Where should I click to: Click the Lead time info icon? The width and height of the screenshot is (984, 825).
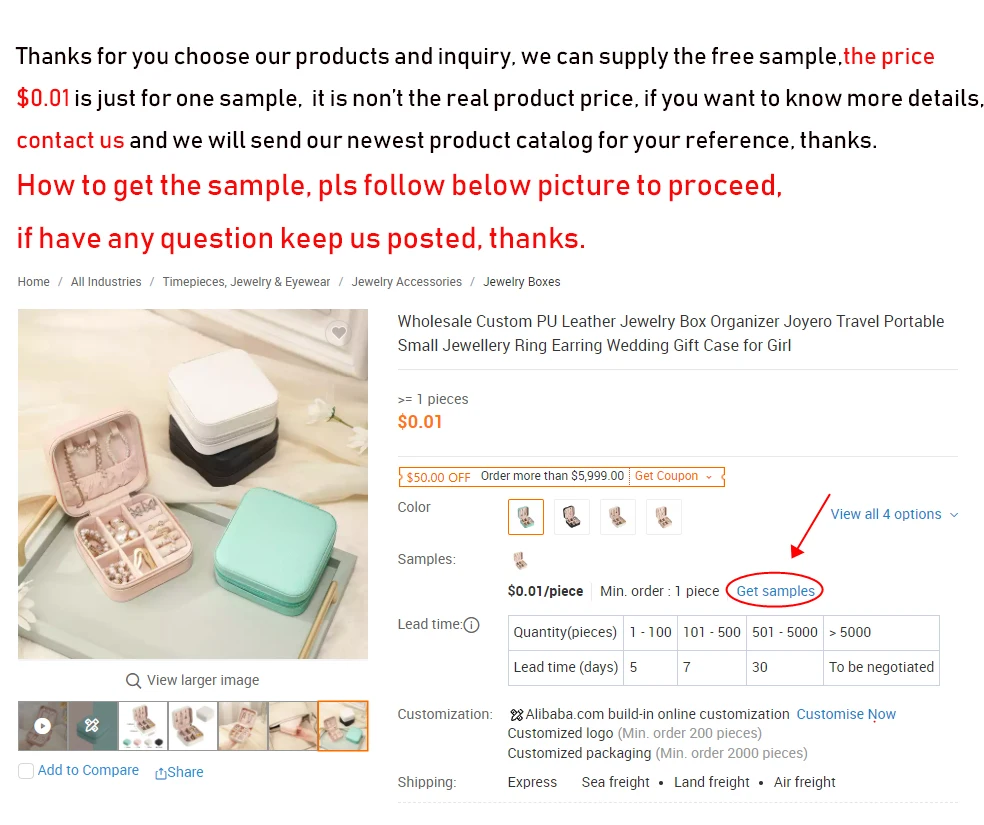[x=471, y=625]
